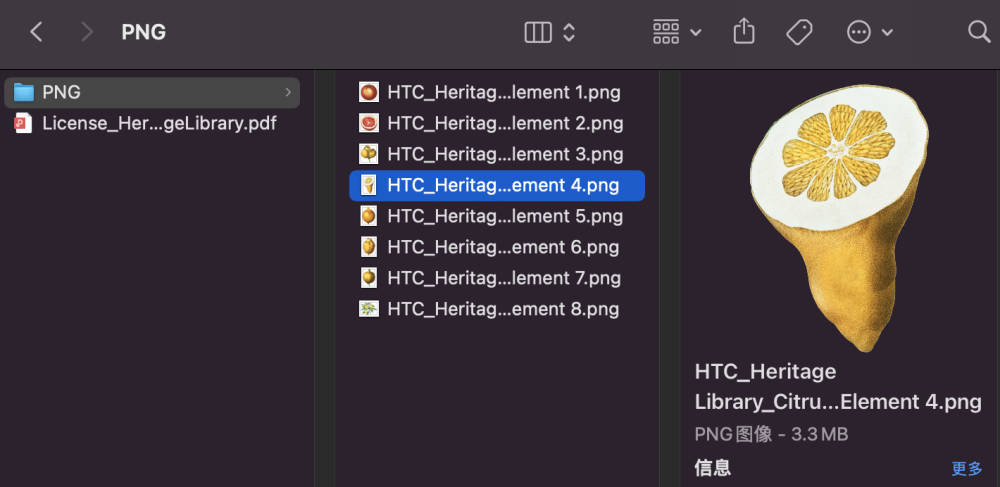Click the blue PNG folder icon
Image resolution: width=1000 pixels, height=487 pixels.
pyautogui.click(x=24, y=92)
